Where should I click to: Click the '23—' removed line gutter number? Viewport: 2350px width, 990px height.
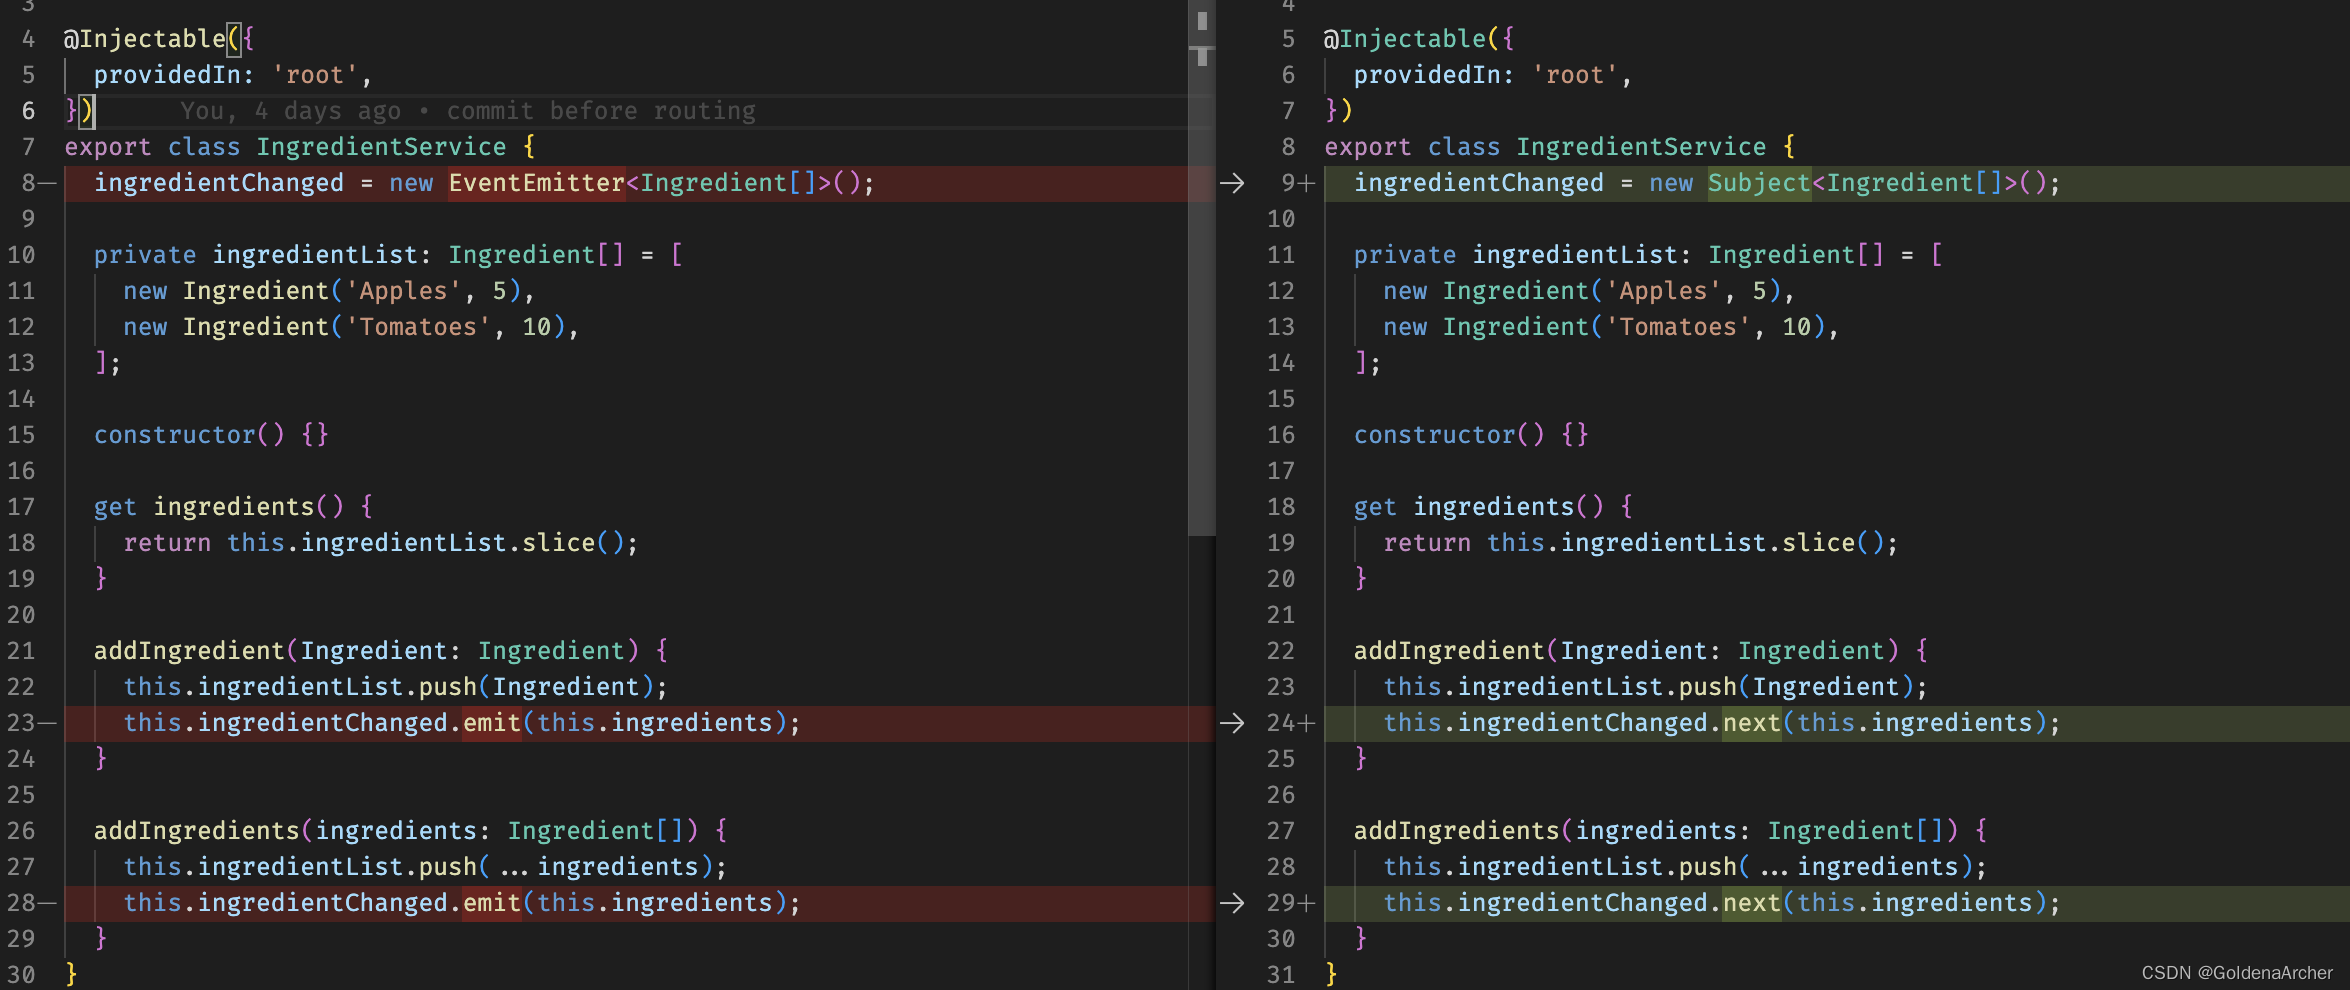point(32,723)
